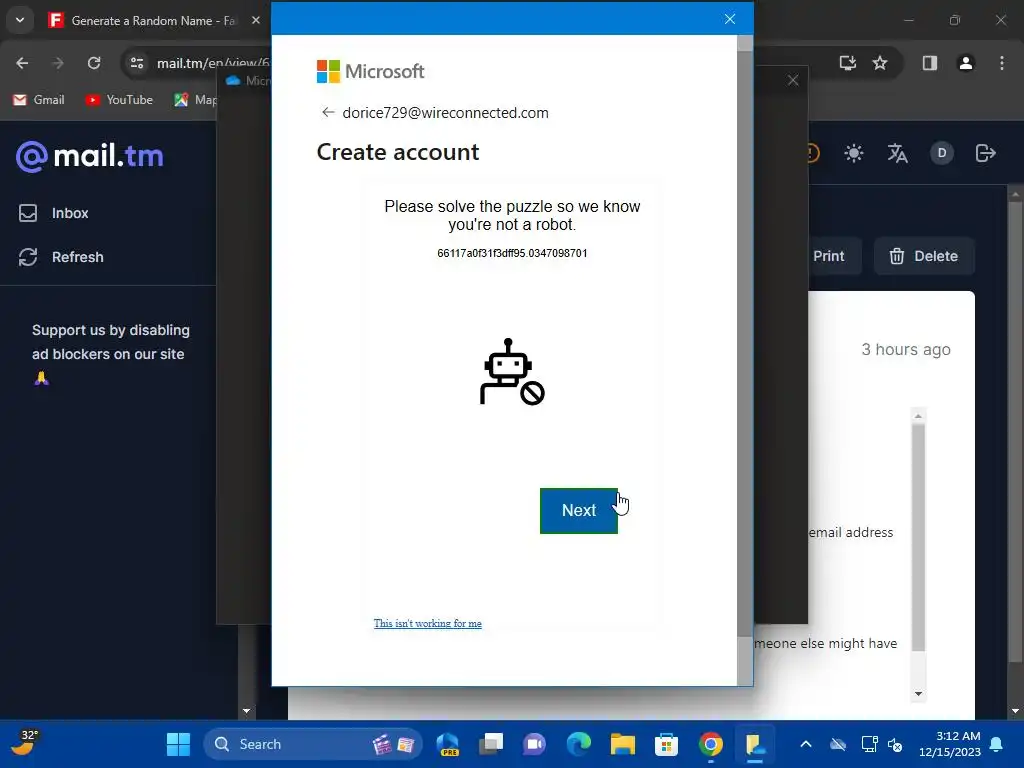Refresh the mail.tm mailbox
The image size is (1024, 768).
(61, 257)
